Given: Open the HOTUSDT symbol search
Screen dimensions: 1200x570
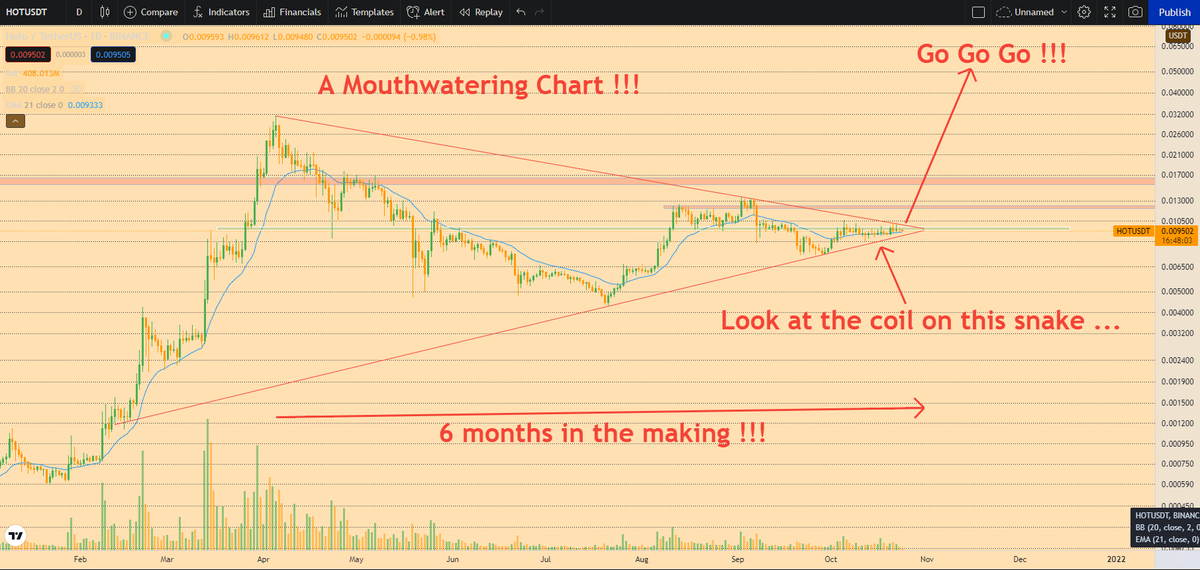Looking at the screenshot, I should pyautogui.click(x=28, y=12).
